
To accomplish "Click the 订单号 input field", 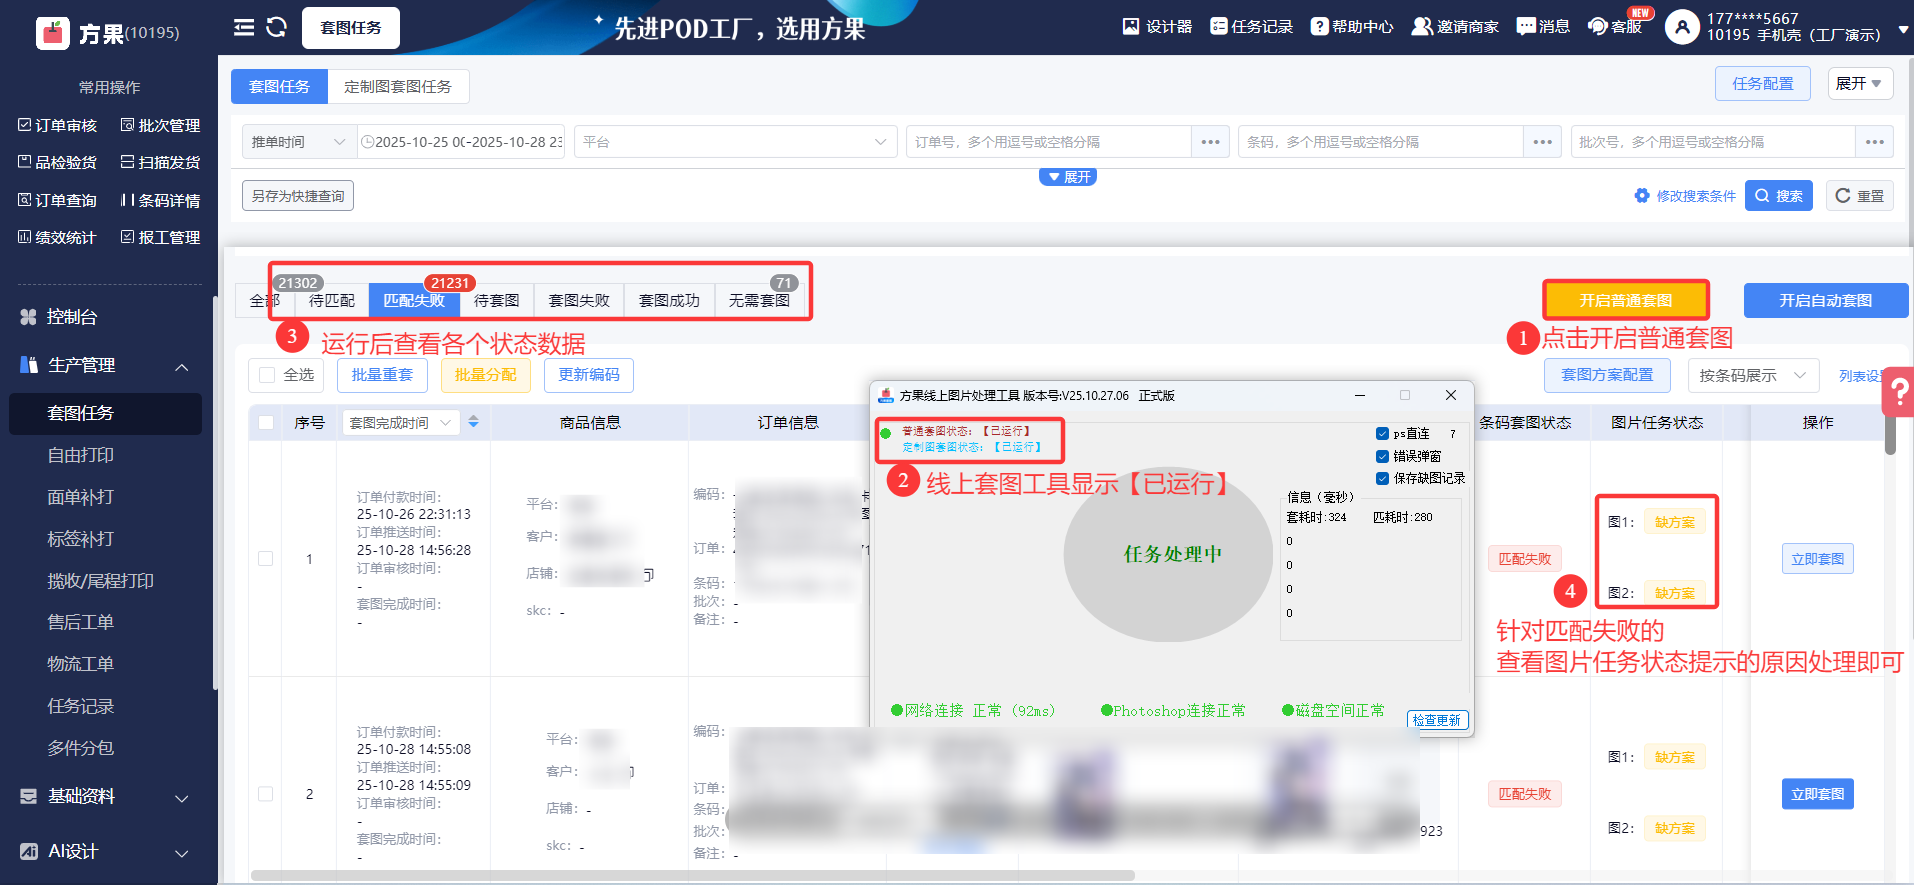I will tap(1048, 142).
